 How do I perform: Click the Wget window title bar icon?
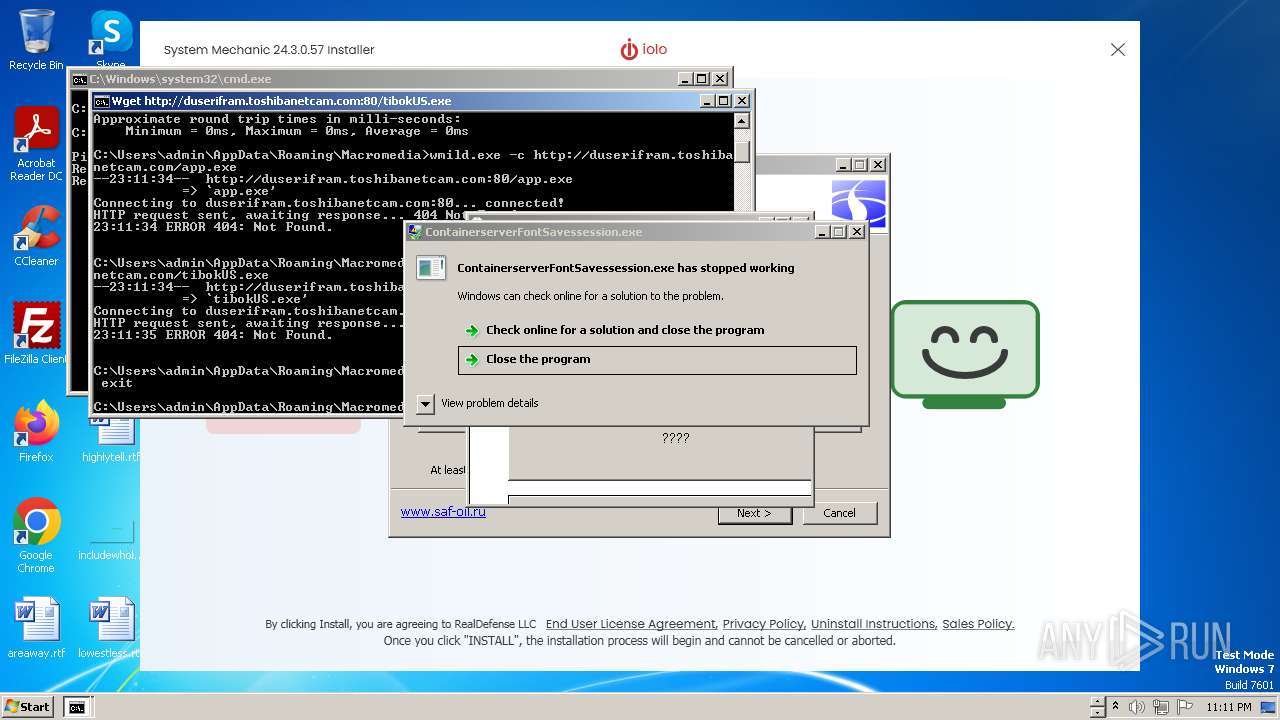[x=101, y=101]
